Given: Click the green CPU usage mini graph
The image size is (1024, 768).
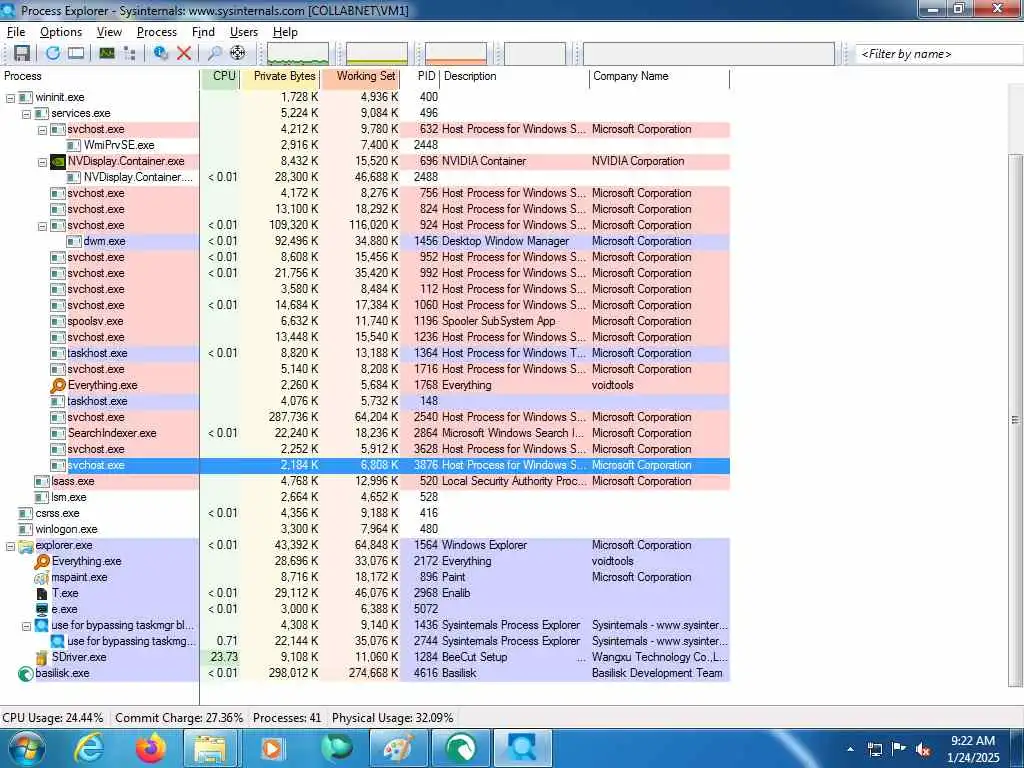Looking at the screenshot, I should (x=298, y=54).
